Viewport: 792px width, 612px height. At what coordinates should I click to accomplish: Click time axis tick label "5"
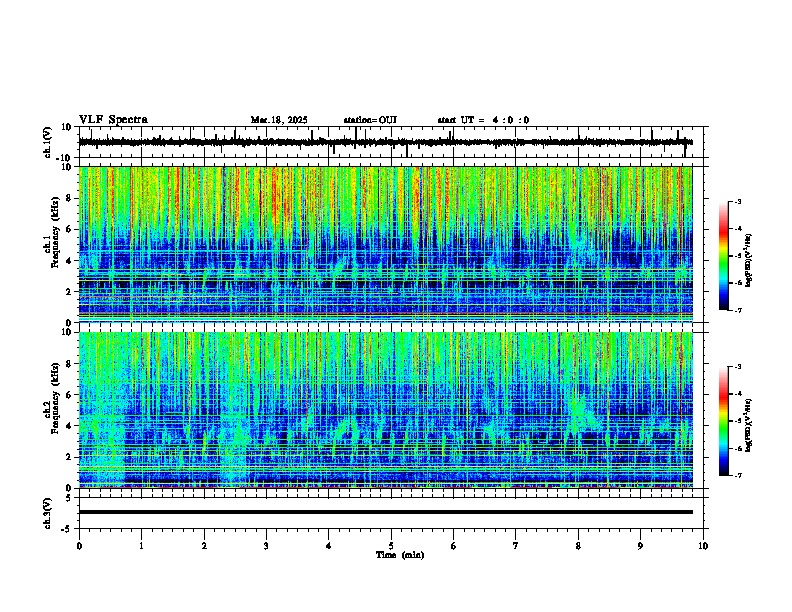coord(391,546)
